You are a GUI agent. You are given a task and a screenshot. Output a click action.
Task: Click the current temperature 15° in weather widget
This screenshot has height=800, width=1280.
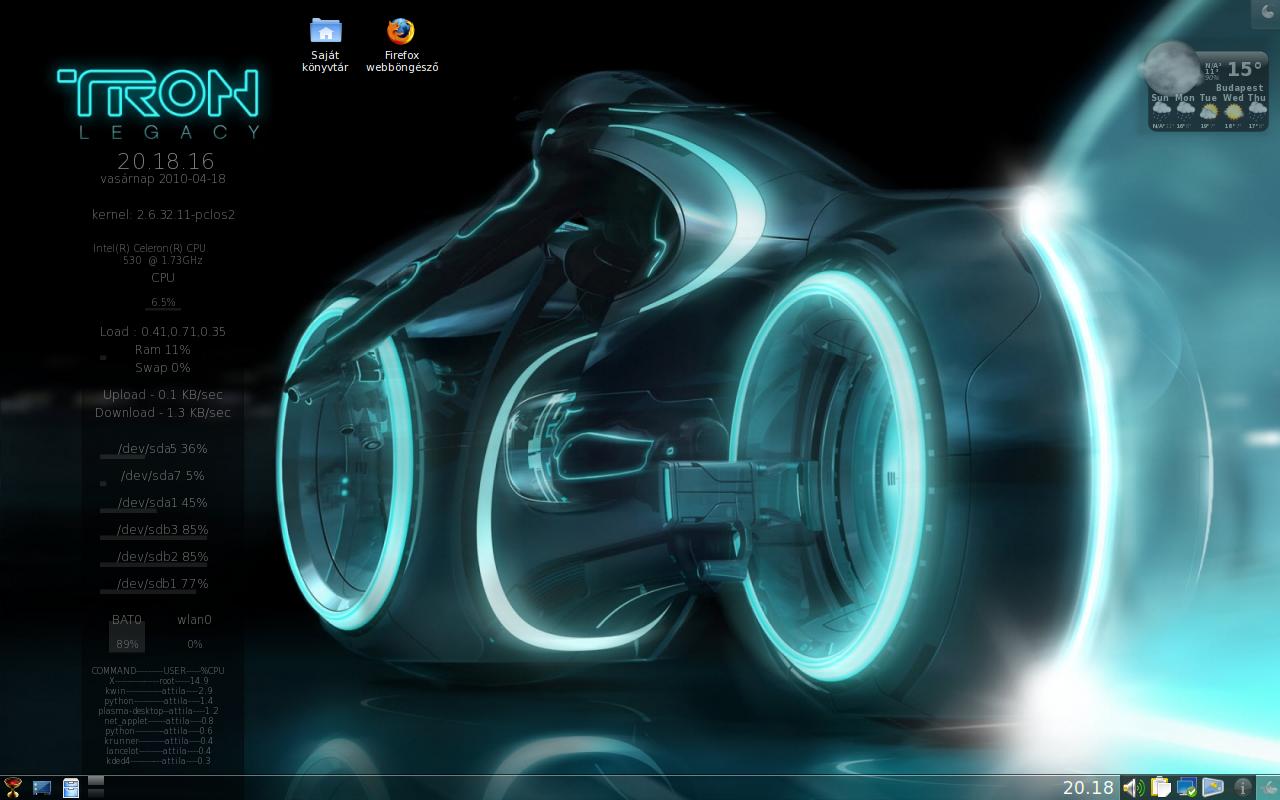click(x=1245, y=69)
